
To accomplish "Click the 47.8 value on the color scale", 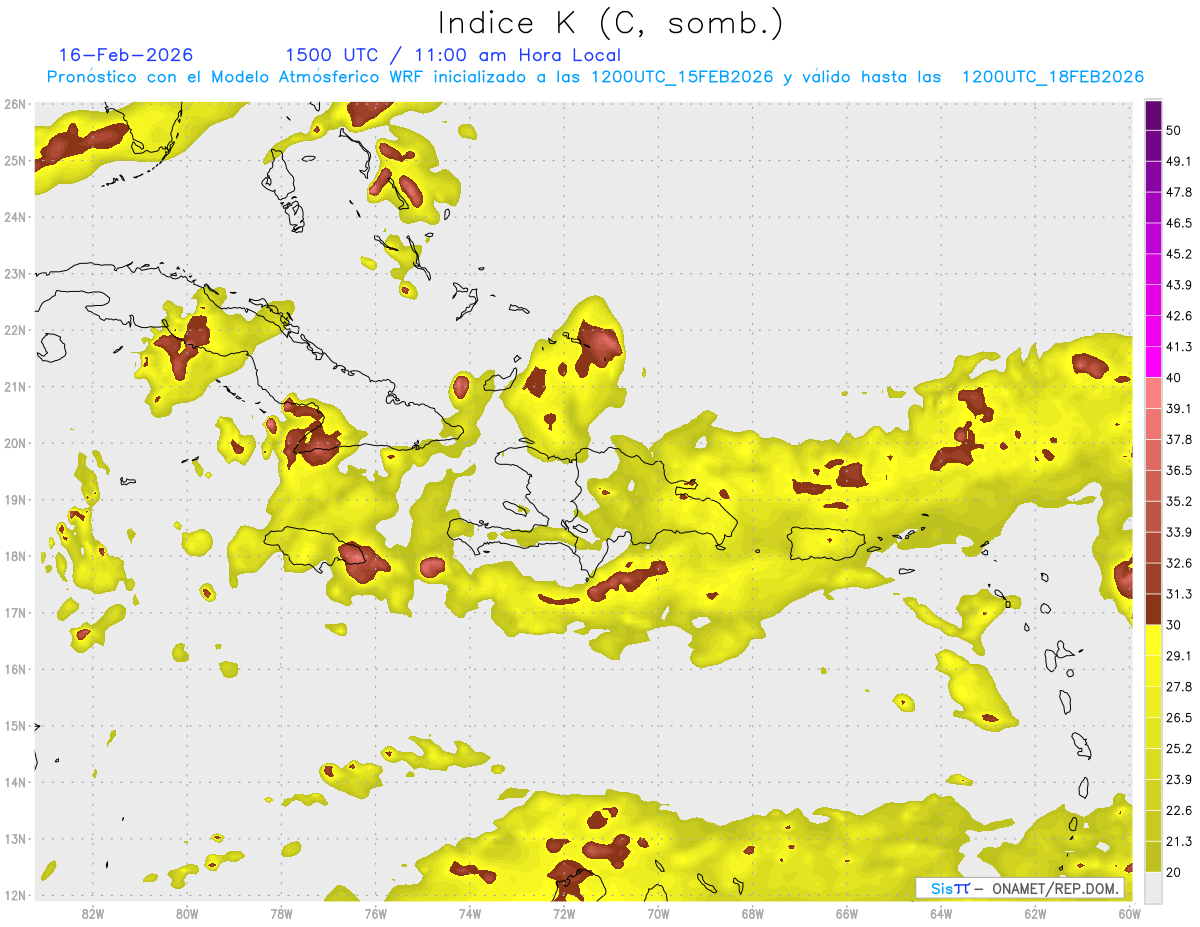I will (x=1178, y=192).
